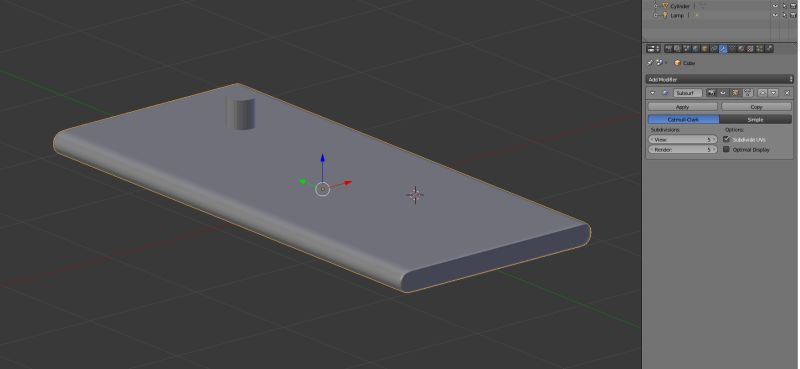
Task: Open the Texture properties tab
Action: [x=750, y=48]
